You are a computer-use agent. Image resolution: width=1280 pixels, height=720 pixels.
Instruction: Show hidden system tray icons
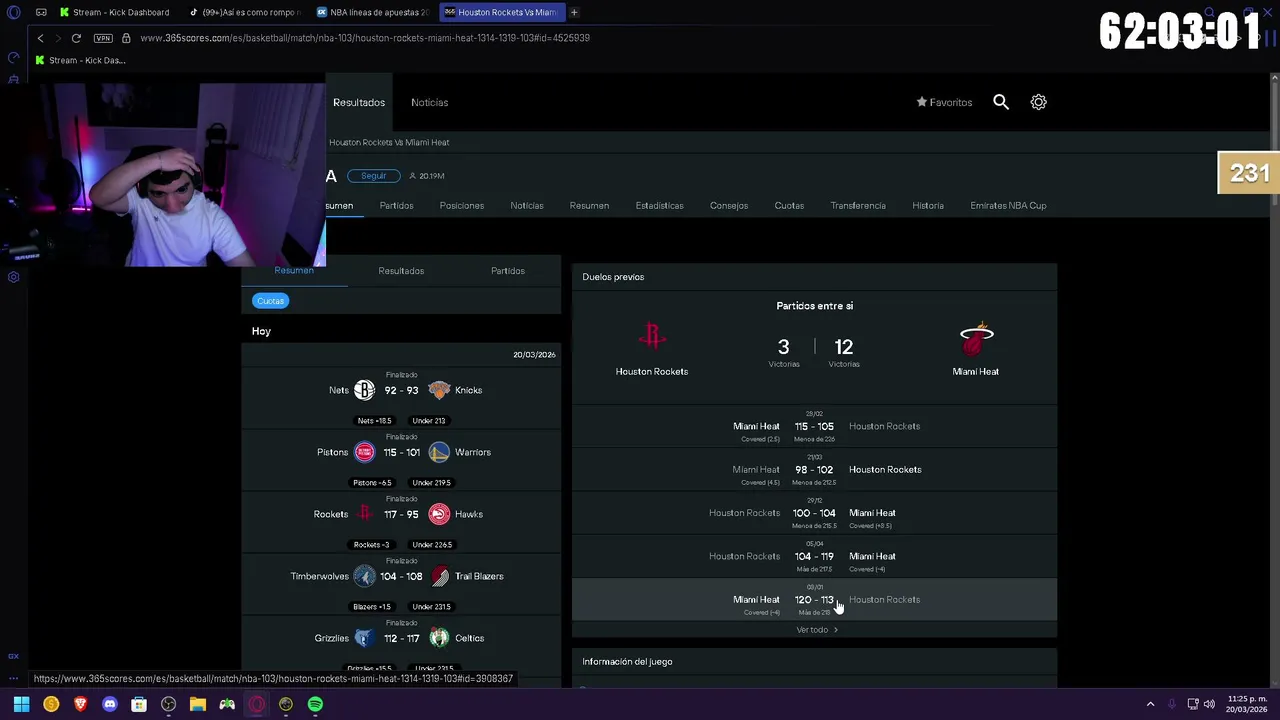tap(1150, 704)
